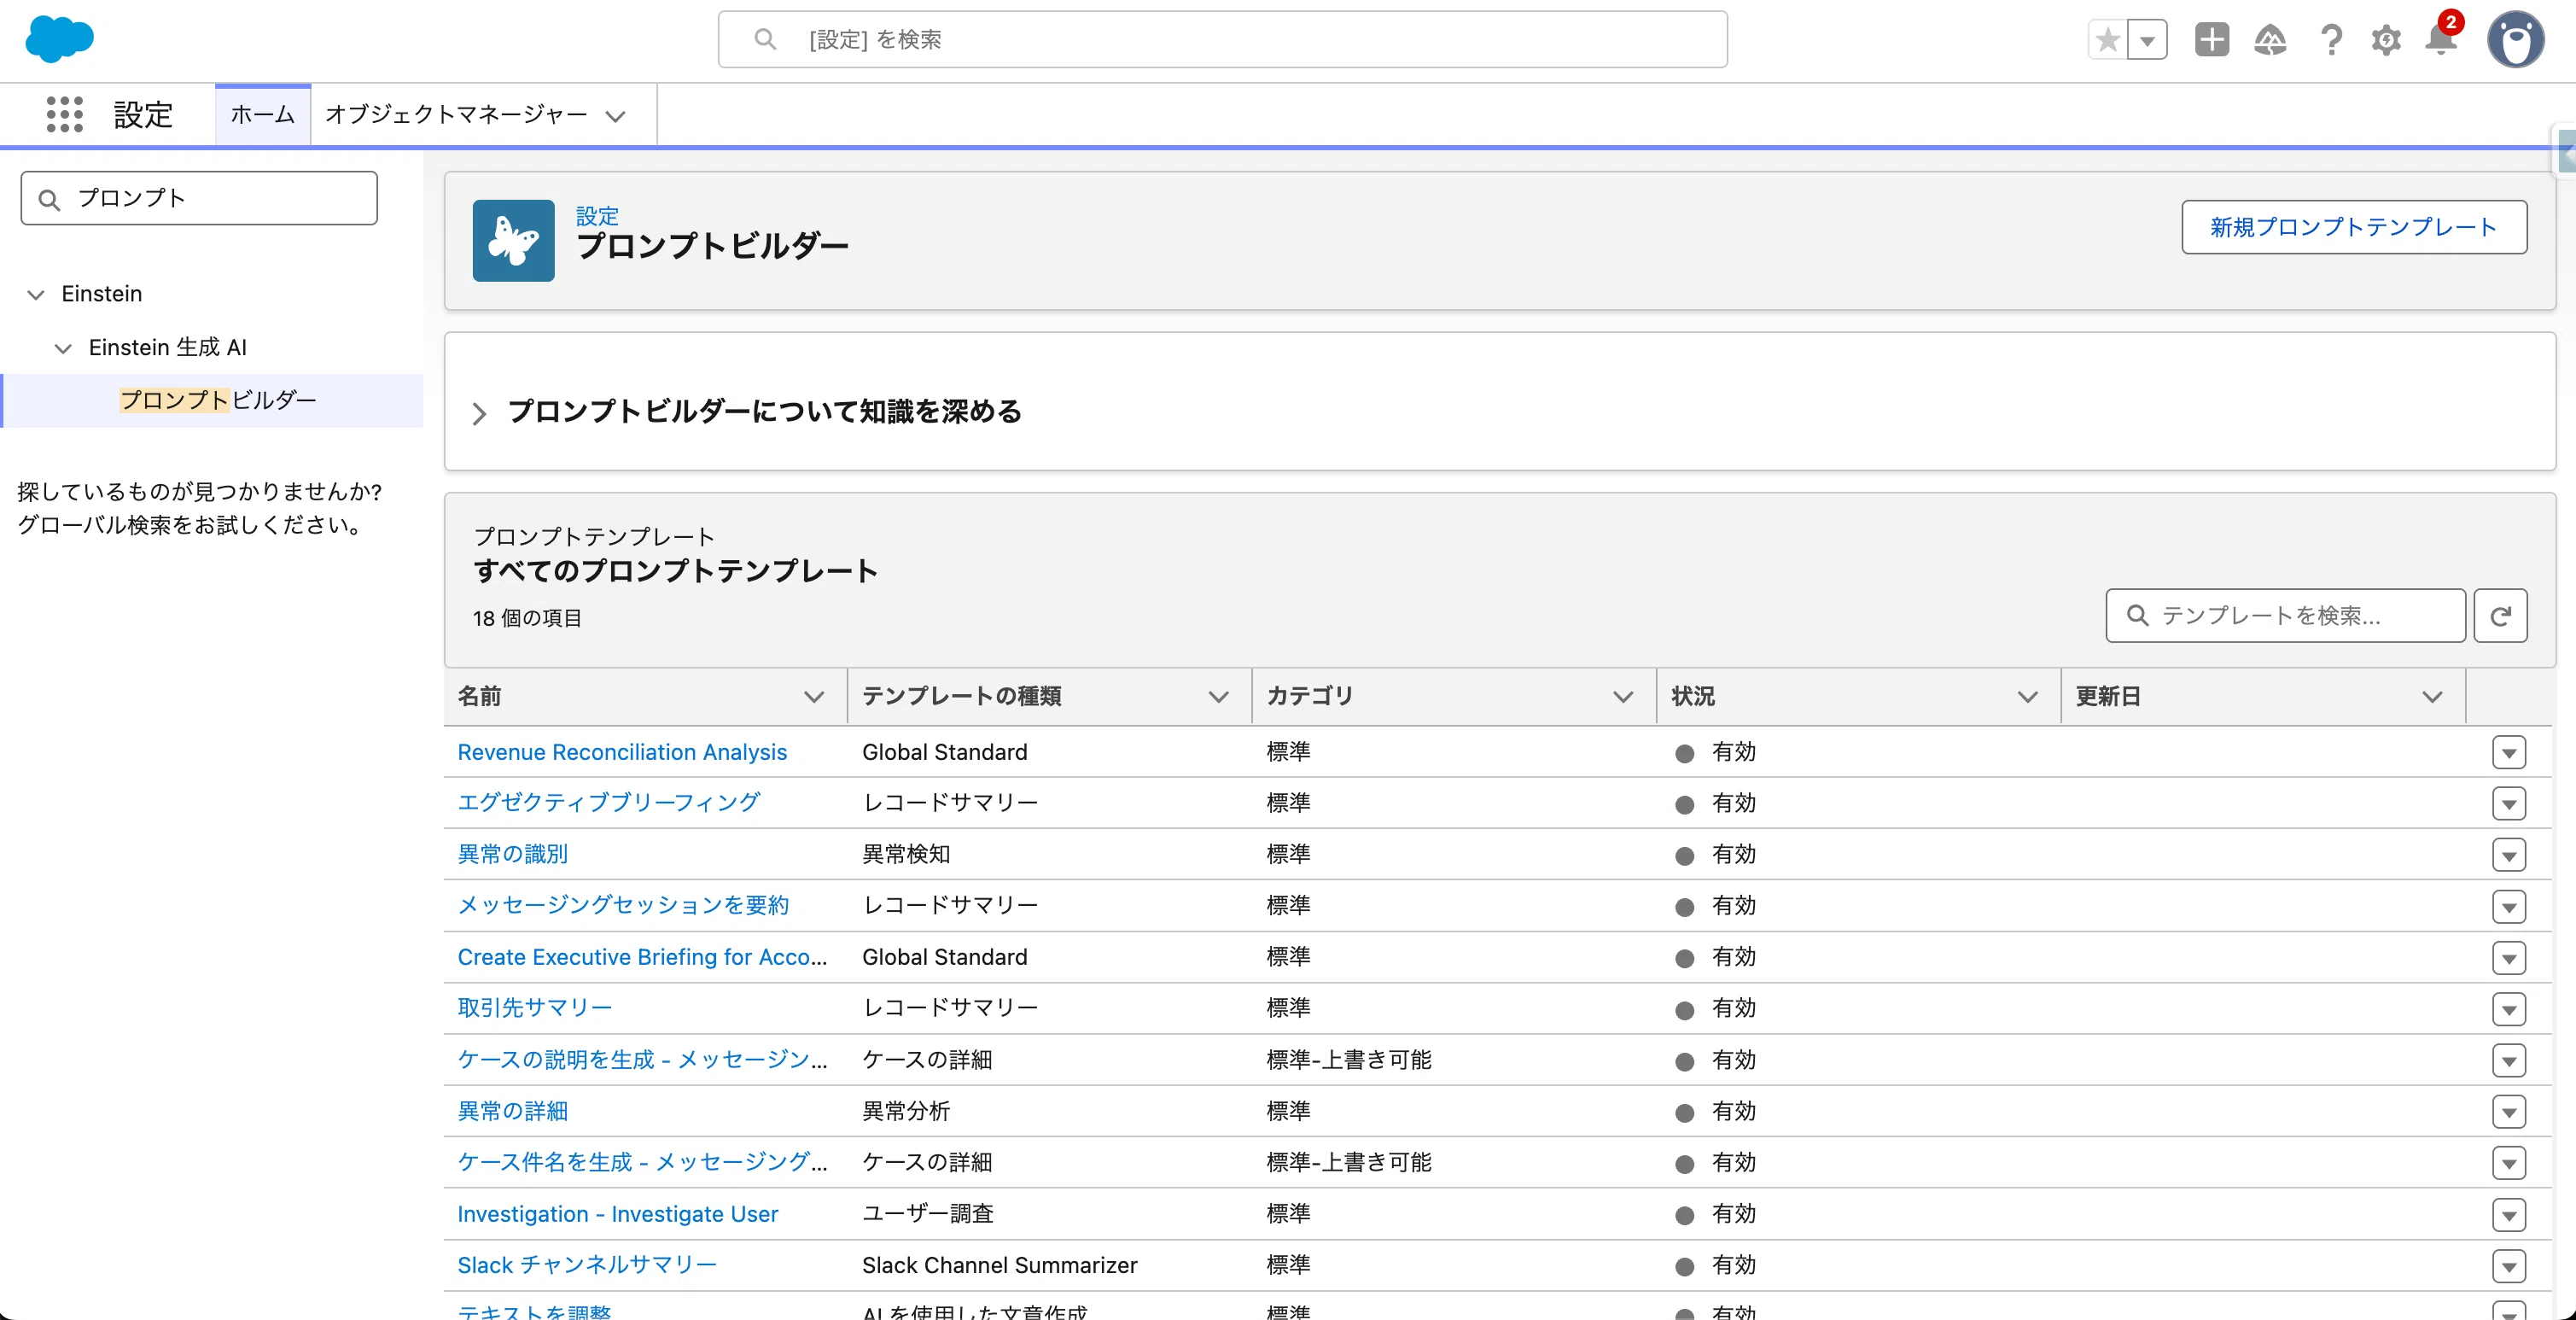Click the Salesforce cloud logo
Screen dimensions: 2576x1320
pyautogui.click(x=59, y=39)
